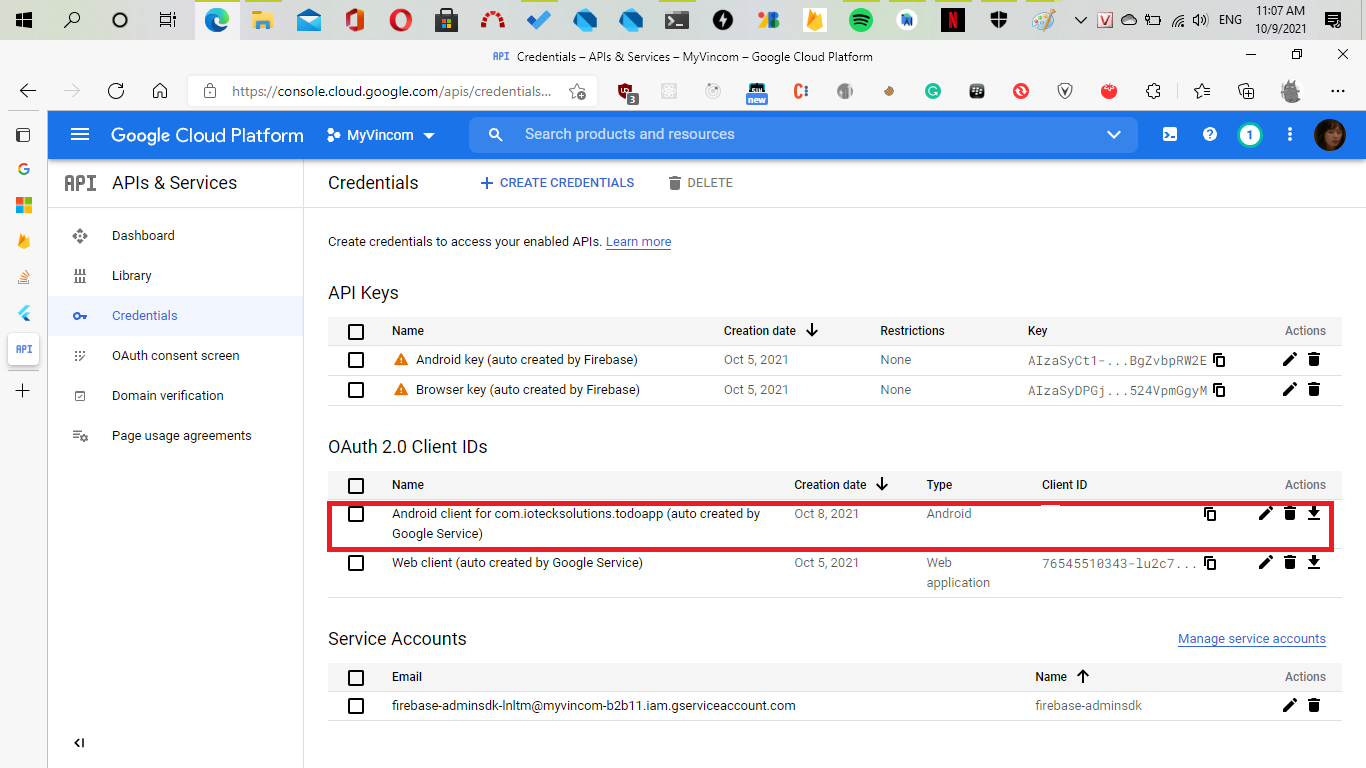This screenshot has height=768, width=1366.
Task: Edit the Android key (auto created by Firebase)
Action: click(1290, 360)
